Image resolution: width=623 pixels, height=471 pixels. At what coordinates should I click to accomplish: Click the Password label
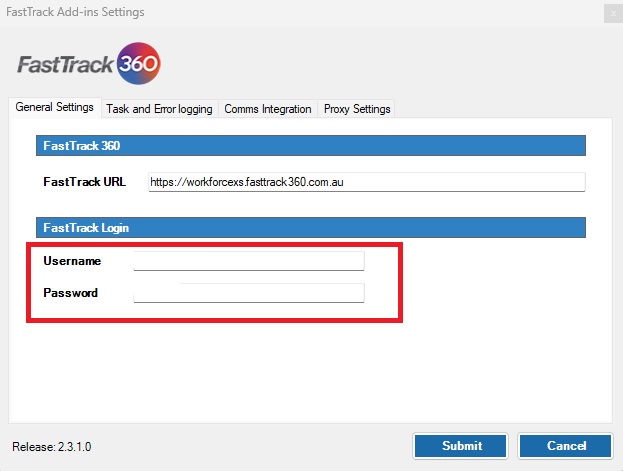70,293
